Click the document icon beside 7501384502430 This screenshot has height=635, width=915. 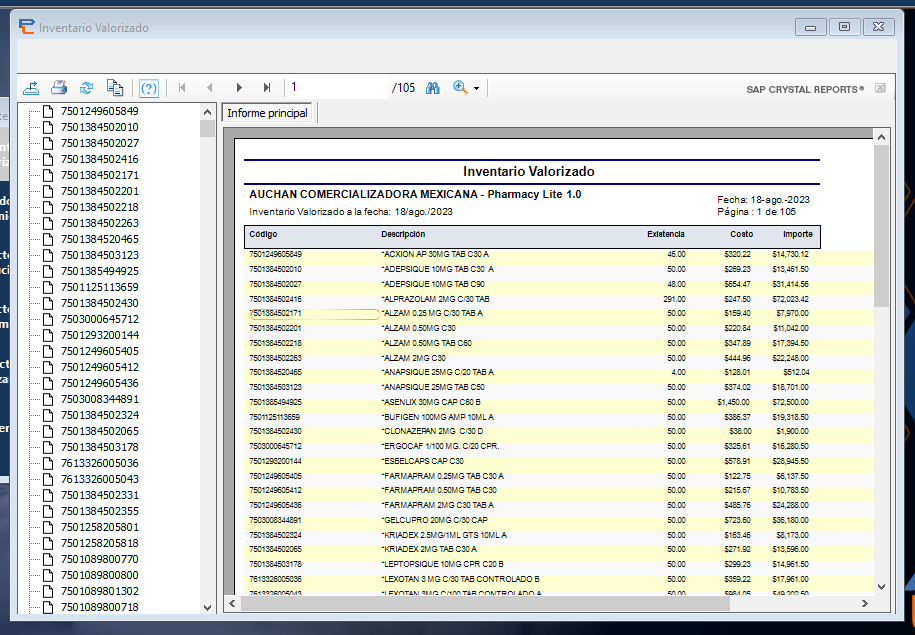pyautogui.click(x=49, y=303)
